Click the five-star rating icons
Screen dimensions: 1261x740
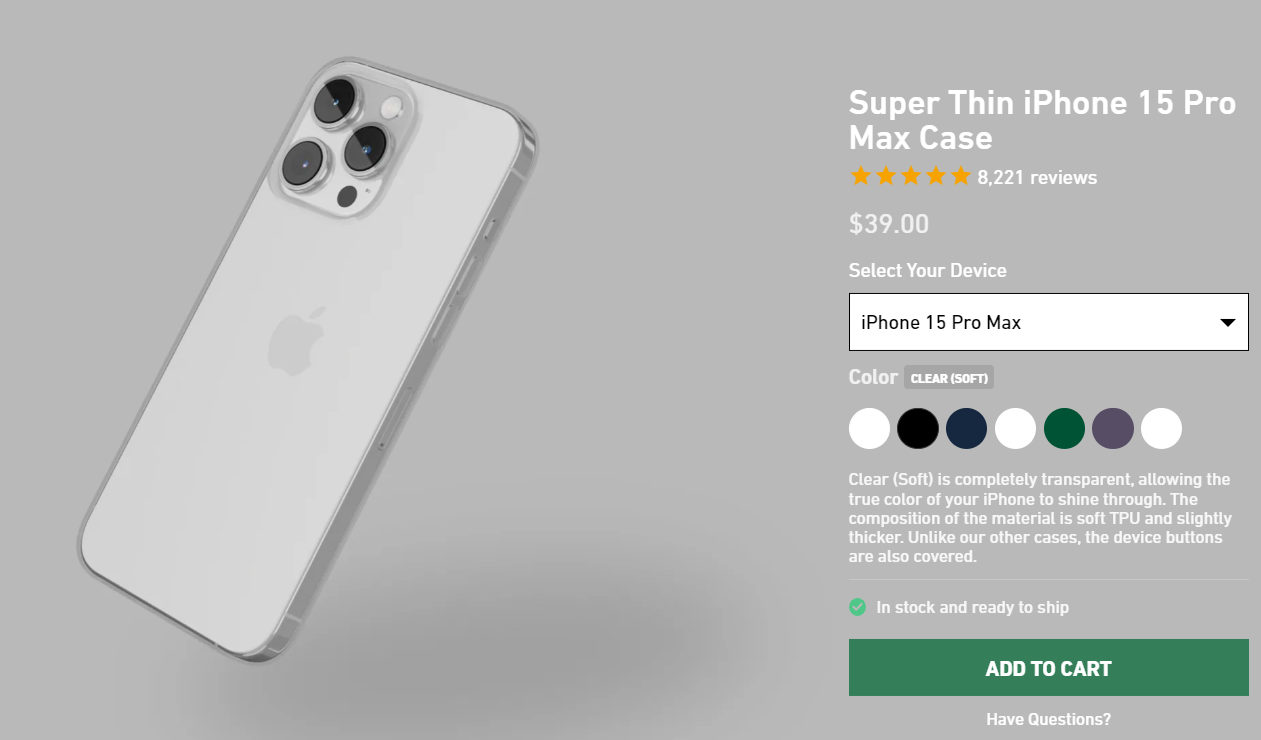click(x=910, y=177)
